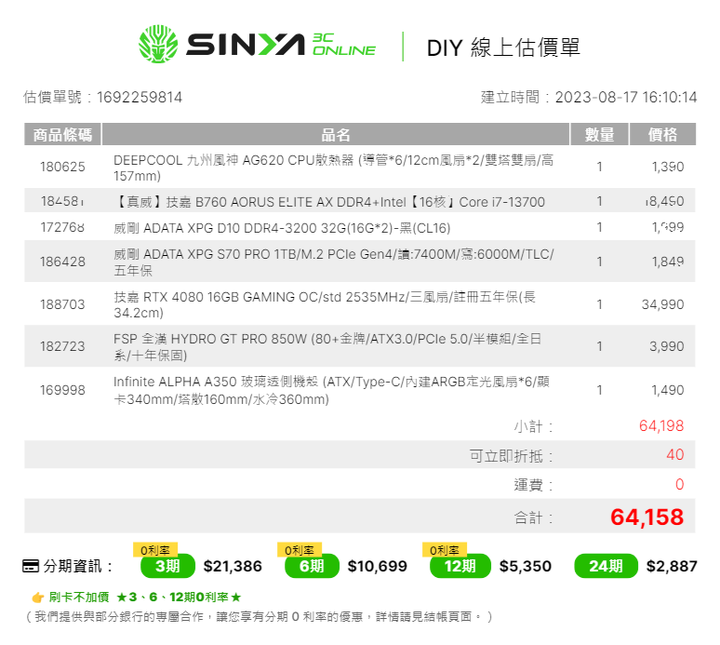Click barcode 182723
Screen dimensions: 720x645
click(x=63, y=346)
